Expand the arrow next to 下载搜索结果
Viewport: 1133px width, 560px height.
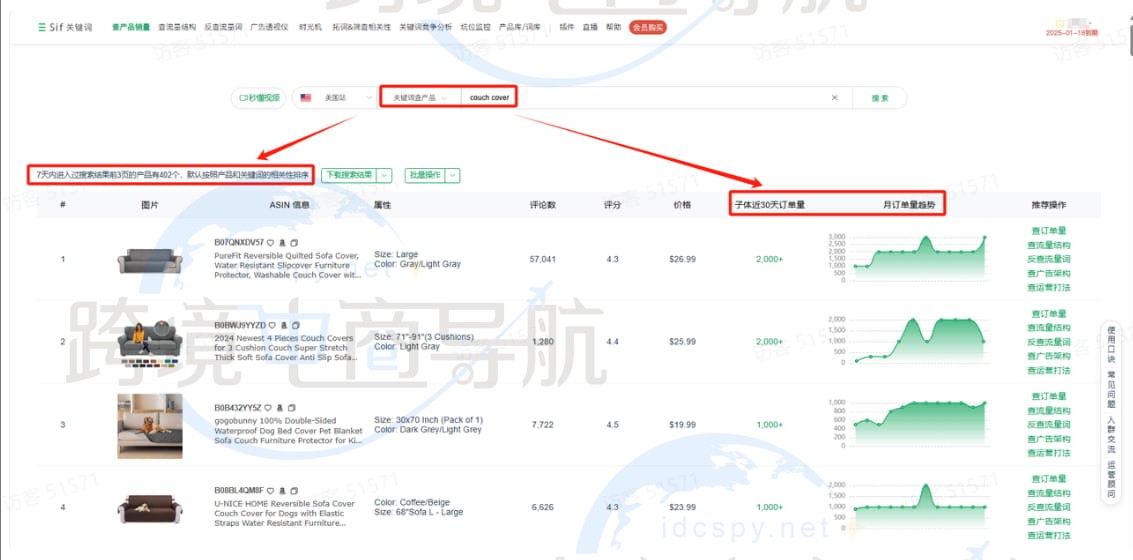384,175
